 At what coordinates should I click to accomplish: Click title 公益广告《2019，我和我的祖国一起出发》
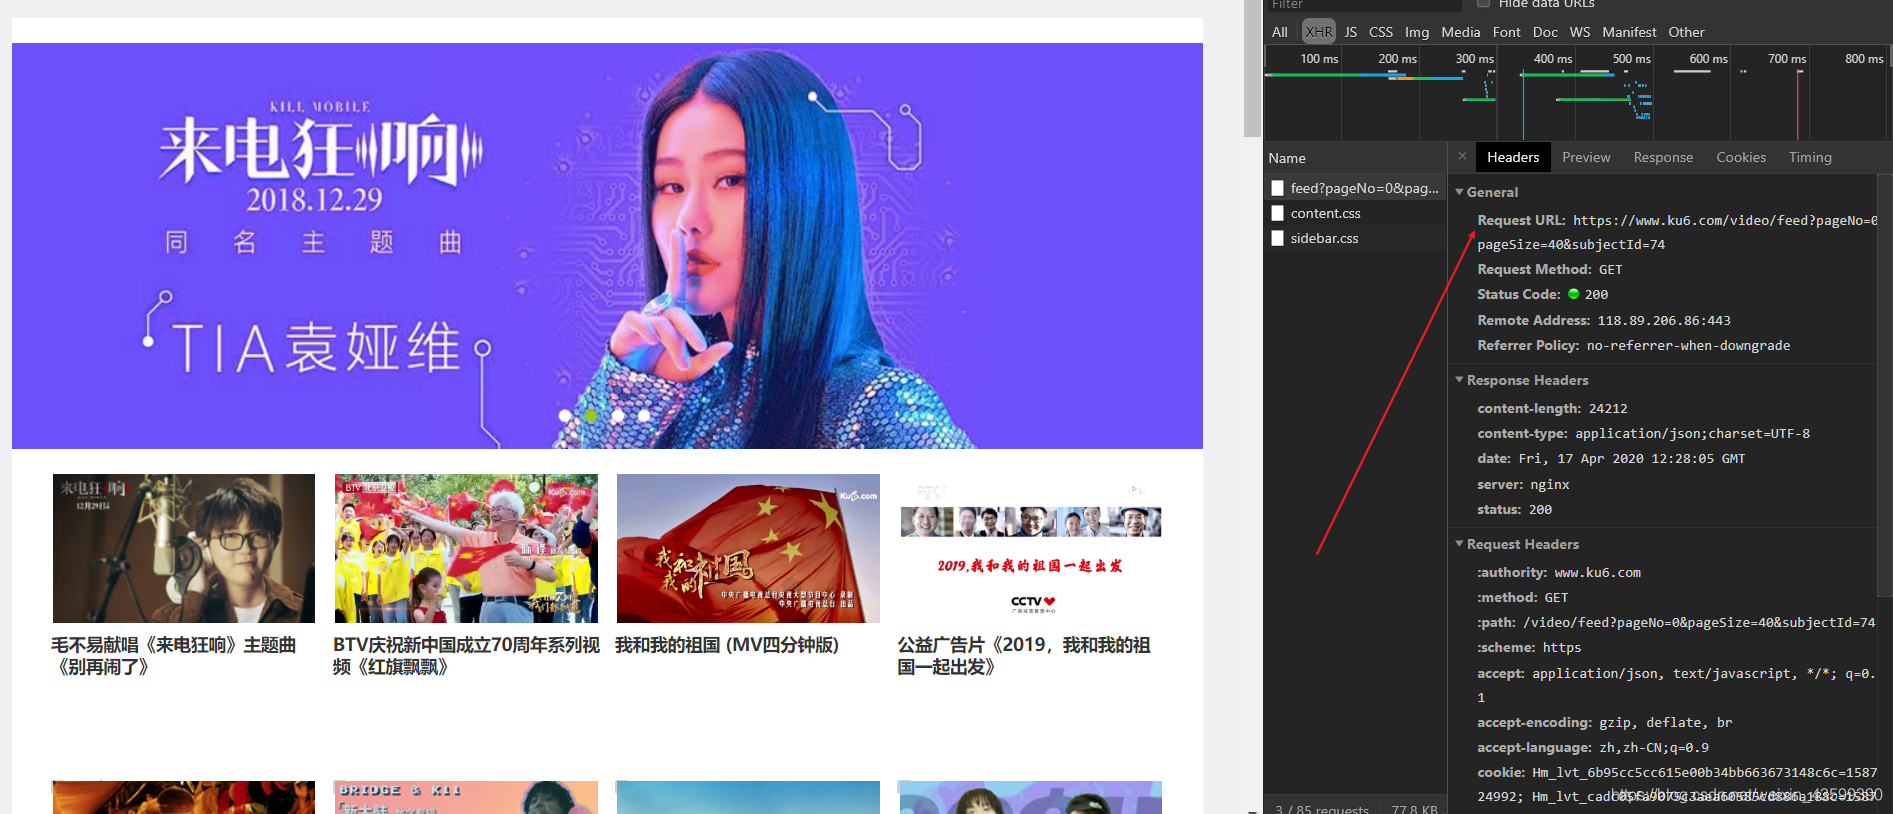[1024, 656]
